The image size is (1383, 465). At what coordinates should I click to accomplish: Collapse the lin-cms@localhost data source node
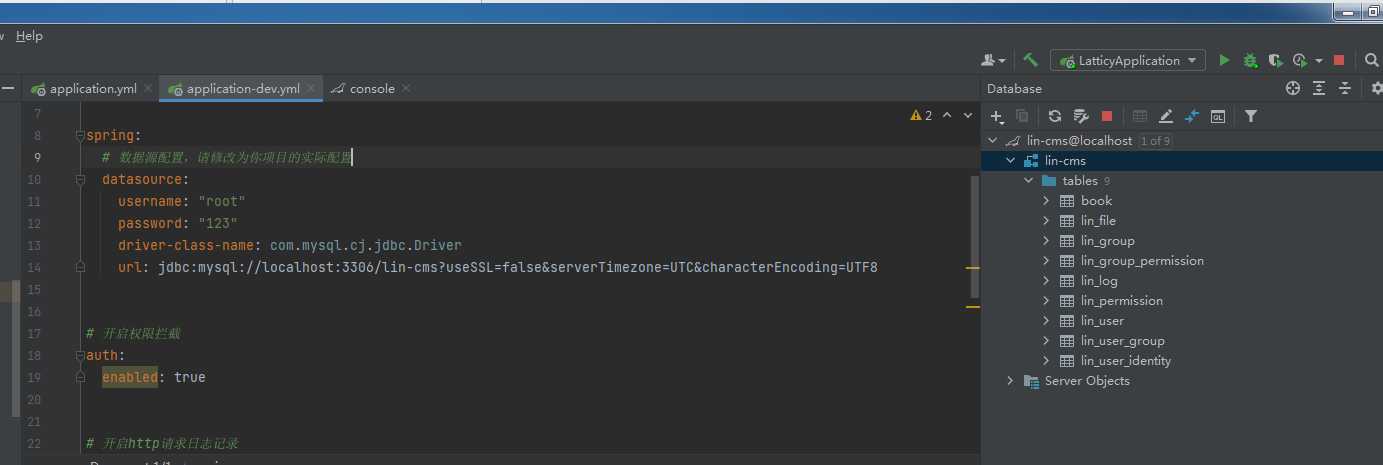coord(992,141)
